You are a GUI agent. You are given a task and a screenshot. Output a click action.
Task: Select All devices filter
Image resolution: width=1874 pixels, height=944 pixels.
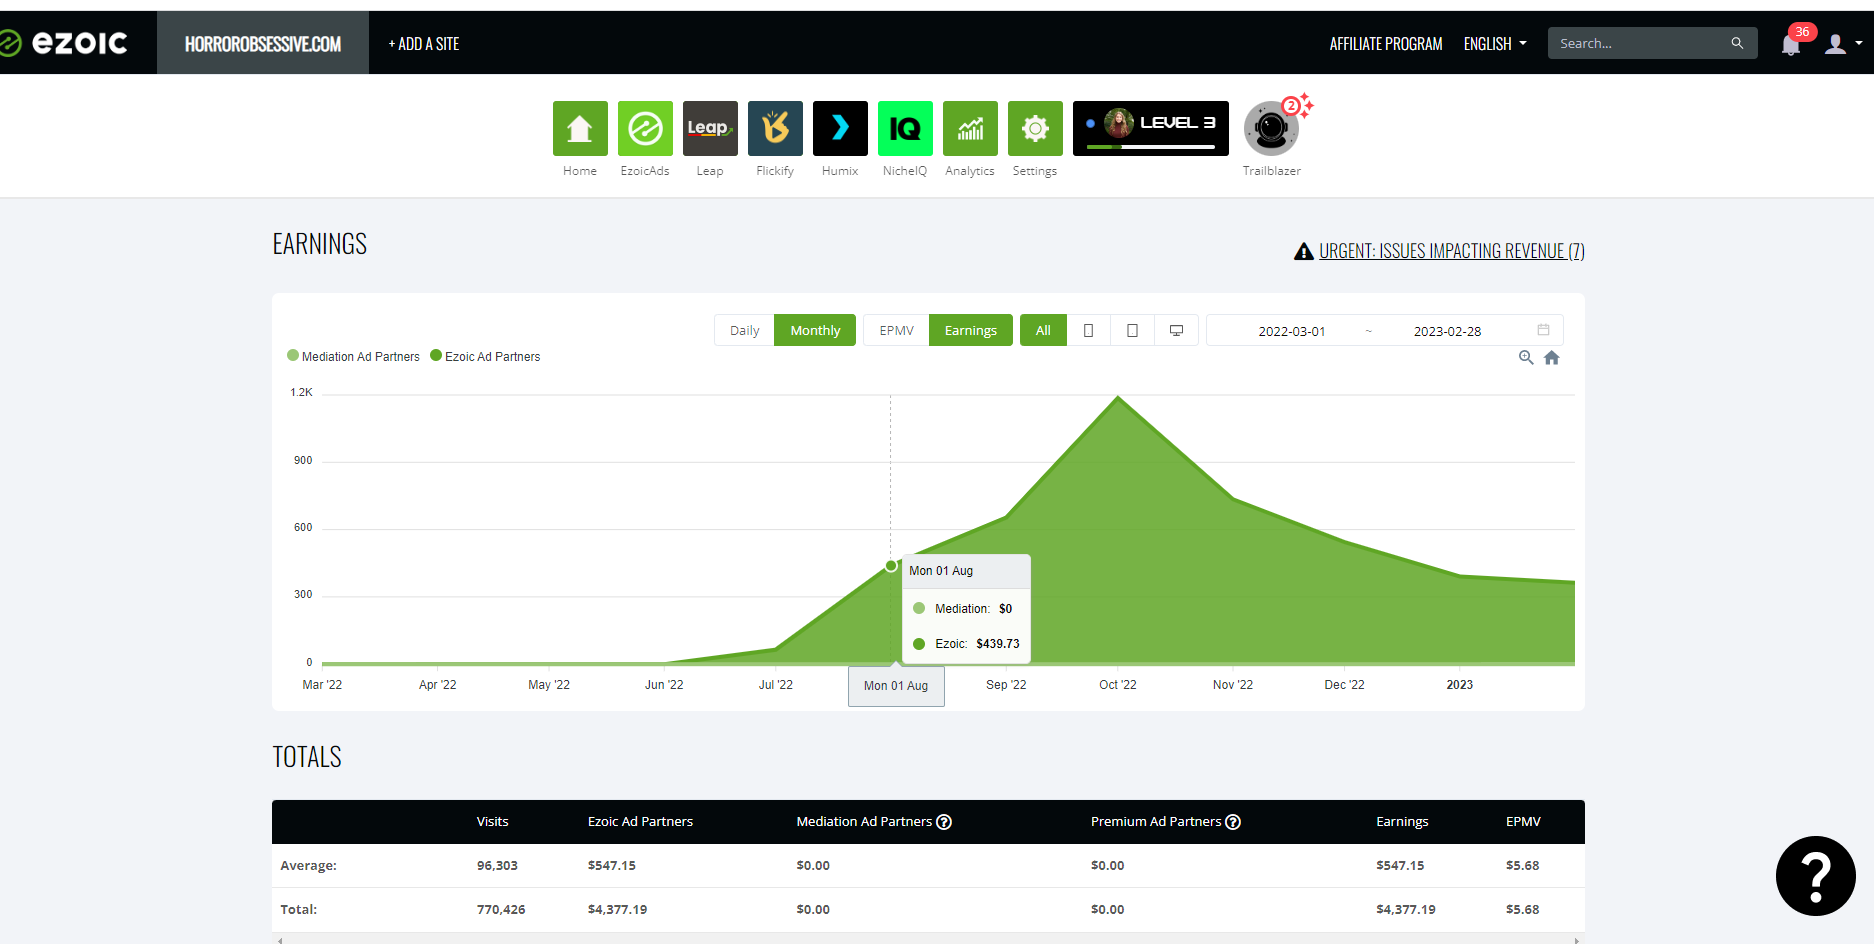[x=1043, y=330]
